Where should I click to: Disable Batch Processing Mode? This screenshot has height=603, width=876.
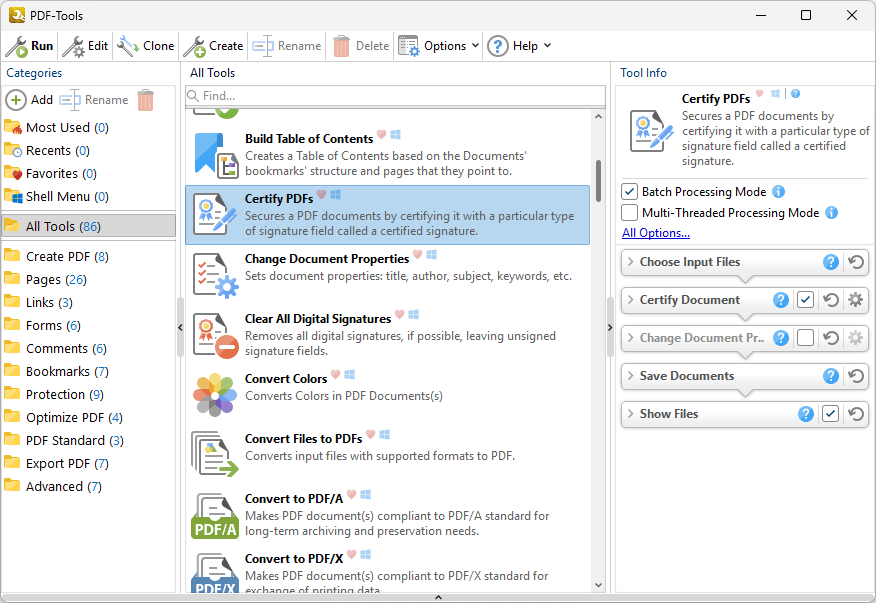point(630,192)
